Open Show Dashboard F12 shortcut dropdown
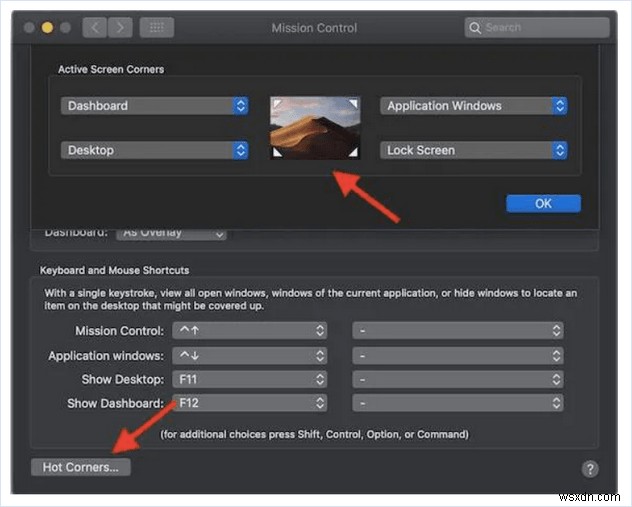The width and height of the screenshot is (632, 507). pos(249,403)
